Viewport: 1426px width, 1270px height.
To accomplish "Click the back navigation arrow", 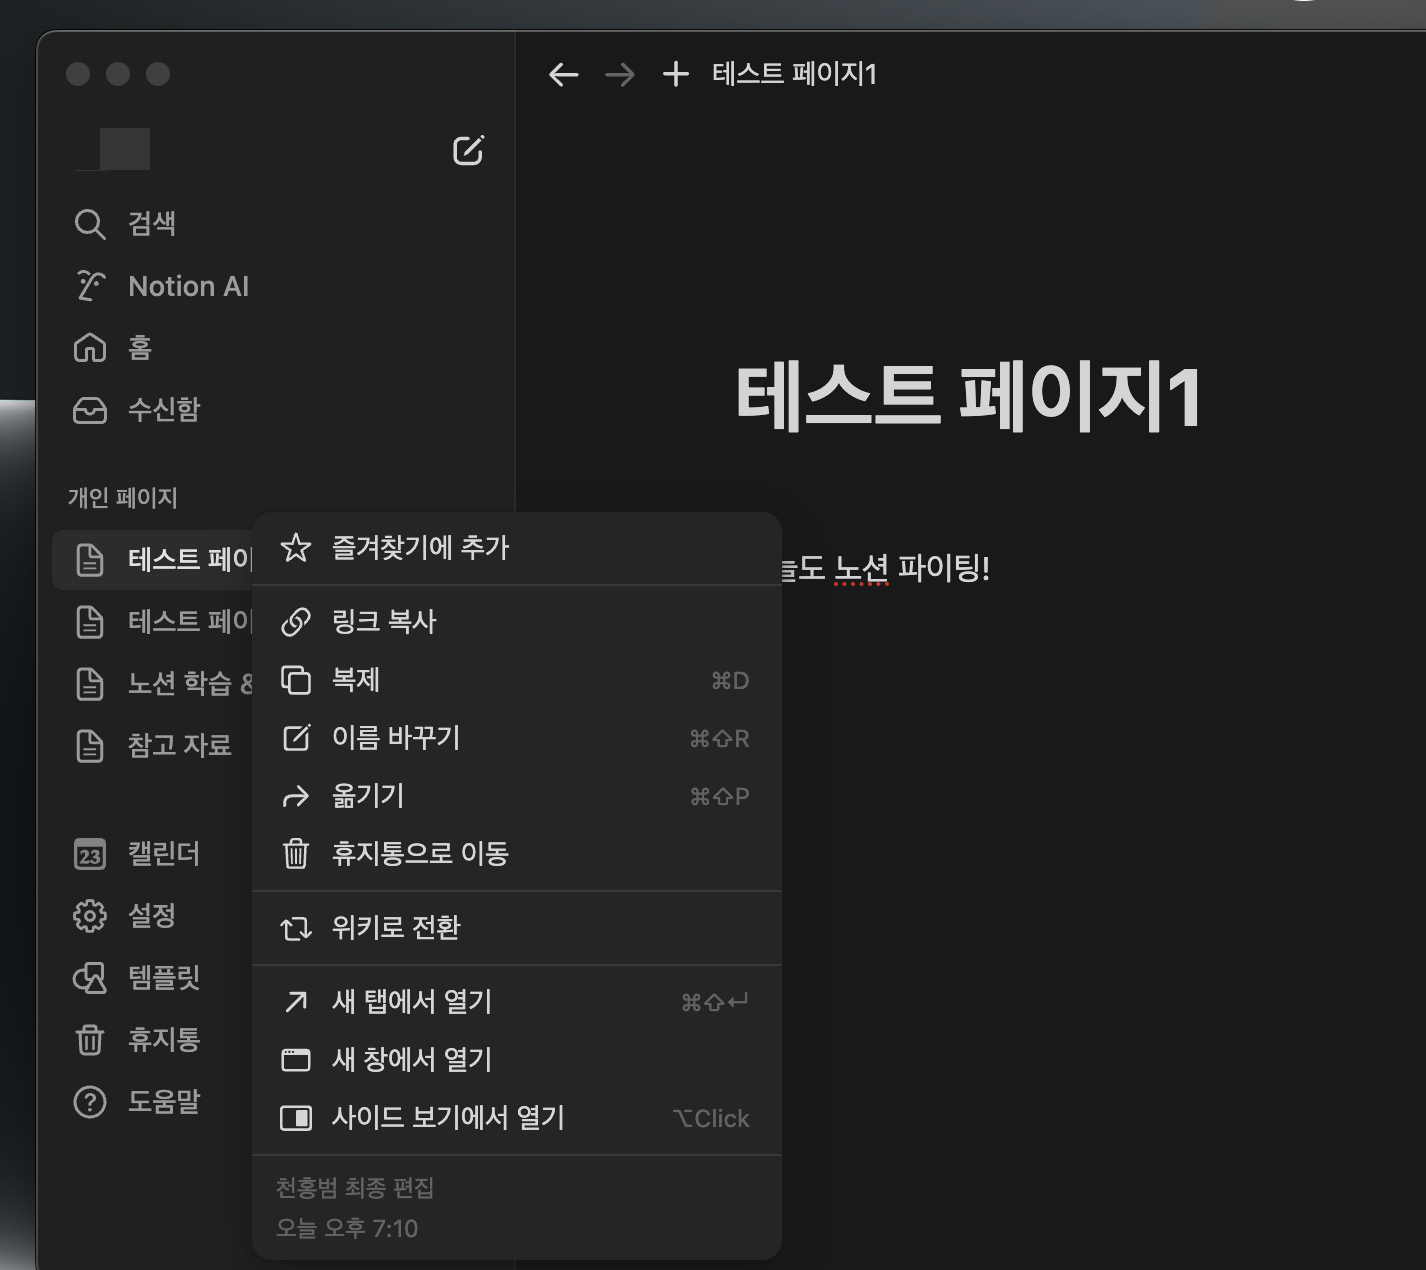I will [x=564, y=74].
